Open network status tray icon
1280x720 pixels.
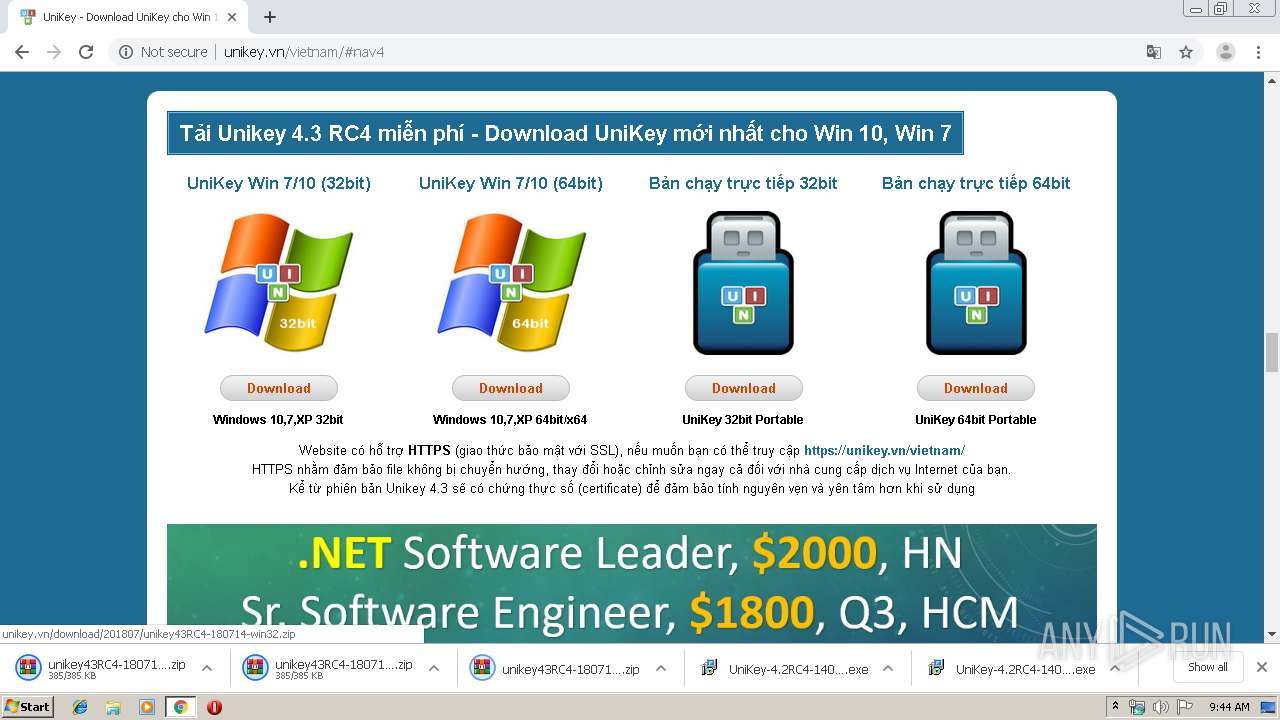click(1137, 707)
